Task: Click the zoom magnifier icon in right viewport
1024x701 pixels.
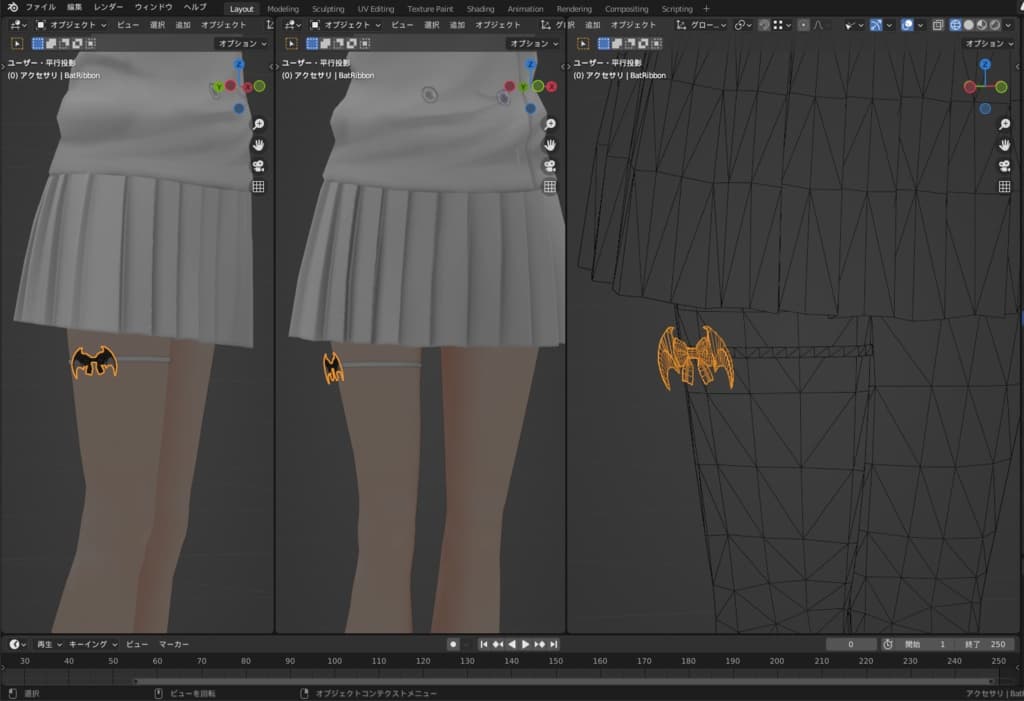Action: [1004, 124]
